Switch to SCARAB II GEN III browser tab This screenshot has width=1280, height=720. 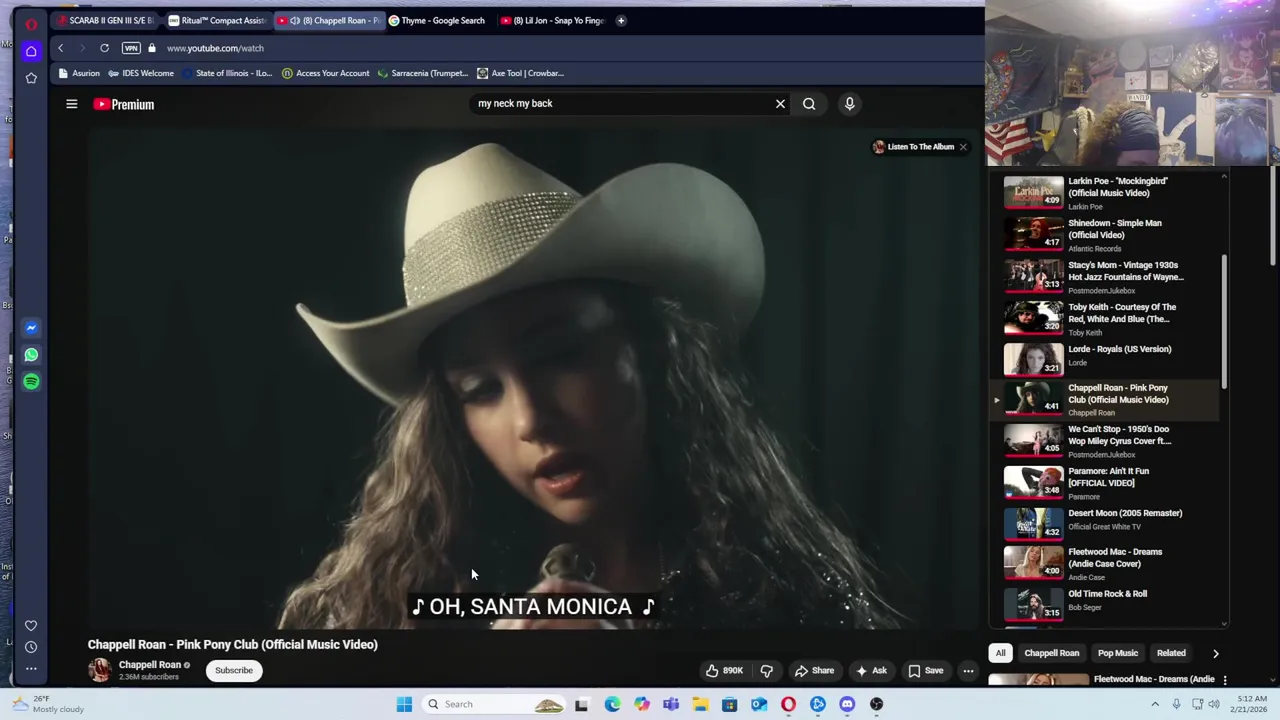tap(106, 20)
